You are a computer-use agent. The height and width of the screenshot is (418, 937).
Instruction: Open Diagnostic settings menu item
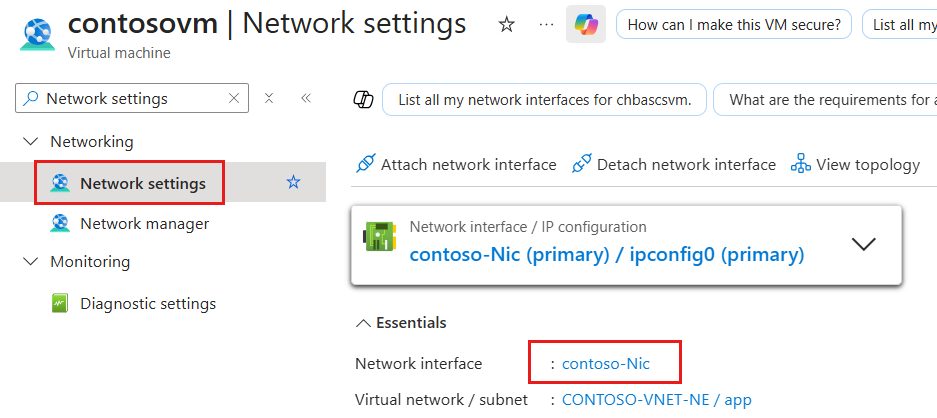tap(148, 304)
